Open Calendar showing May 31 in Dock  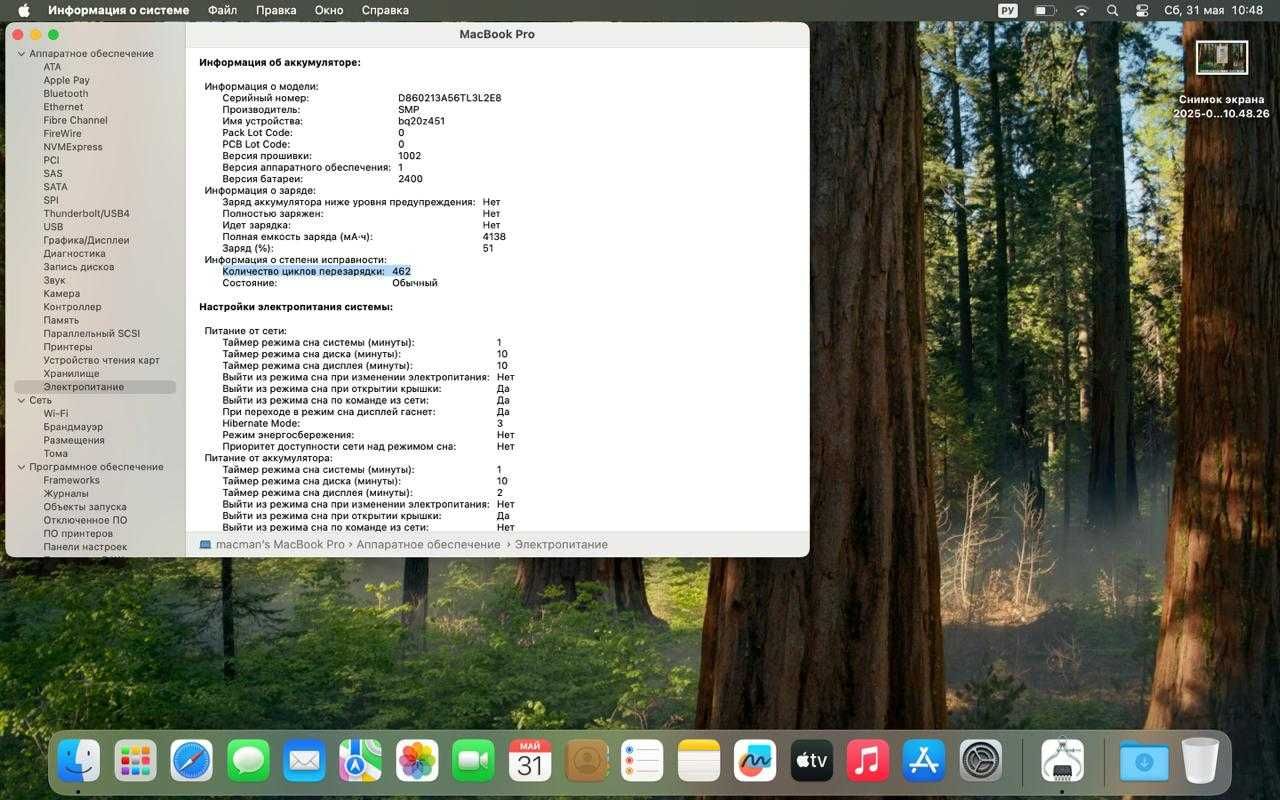click(x=530, y=761)
